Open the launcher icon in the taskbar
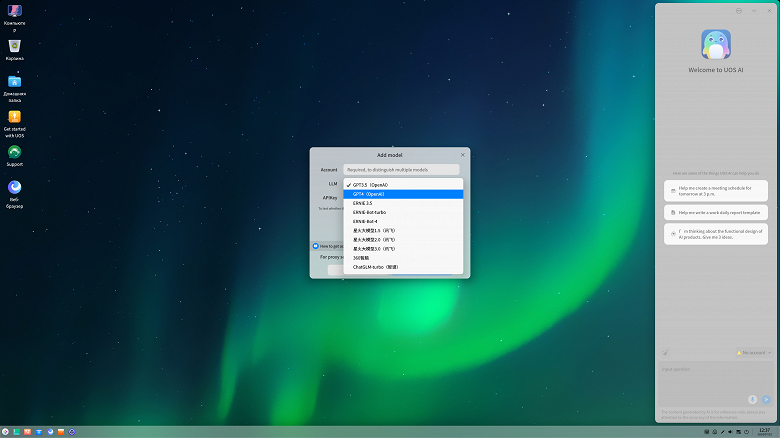Screen dimensions: 780x438 click(x=6, y=431)
